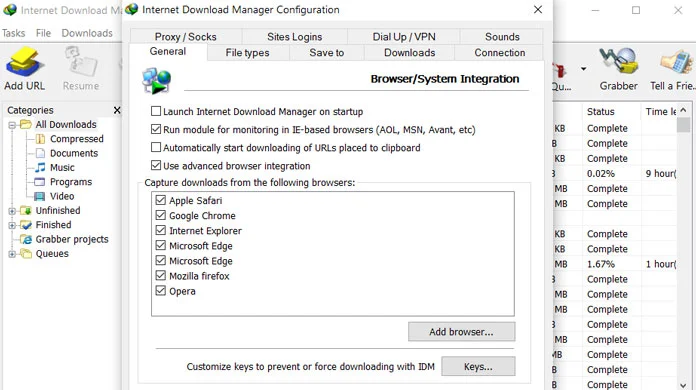696x390 pixels.
Task: Select the Compressed category folder icon
Action: click(x=40, y=139)
